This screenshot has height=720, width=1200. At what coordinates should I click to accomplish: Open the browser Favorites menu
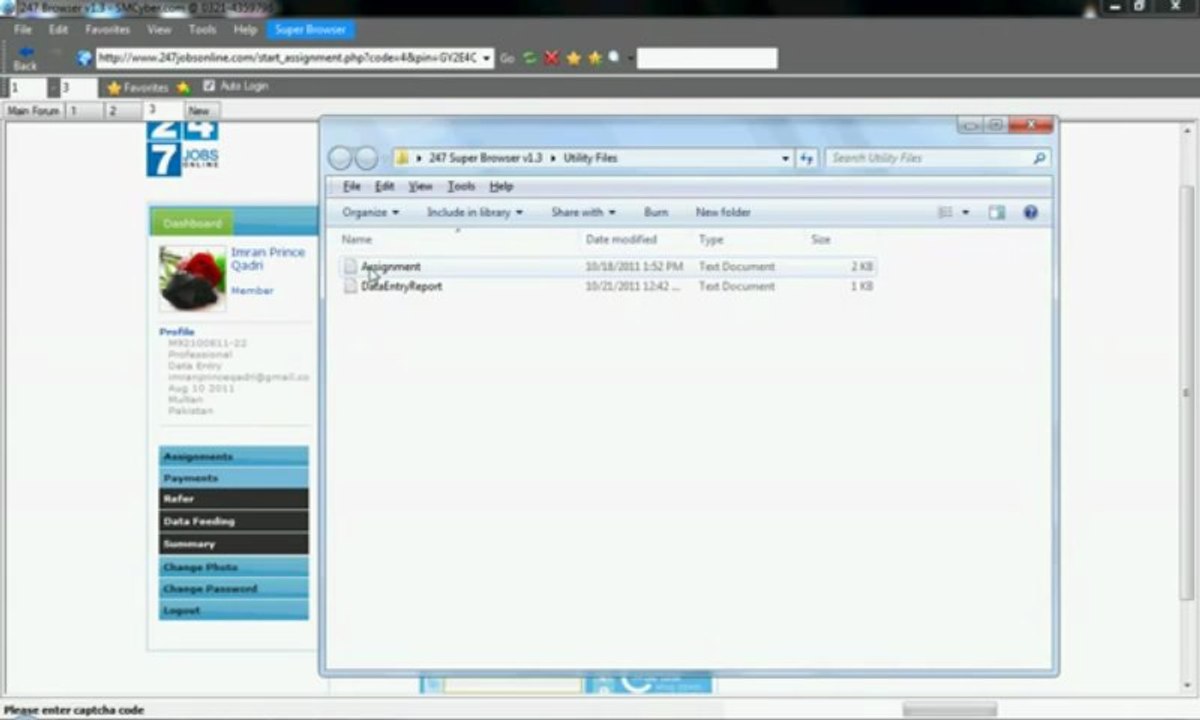pos(108,30)
